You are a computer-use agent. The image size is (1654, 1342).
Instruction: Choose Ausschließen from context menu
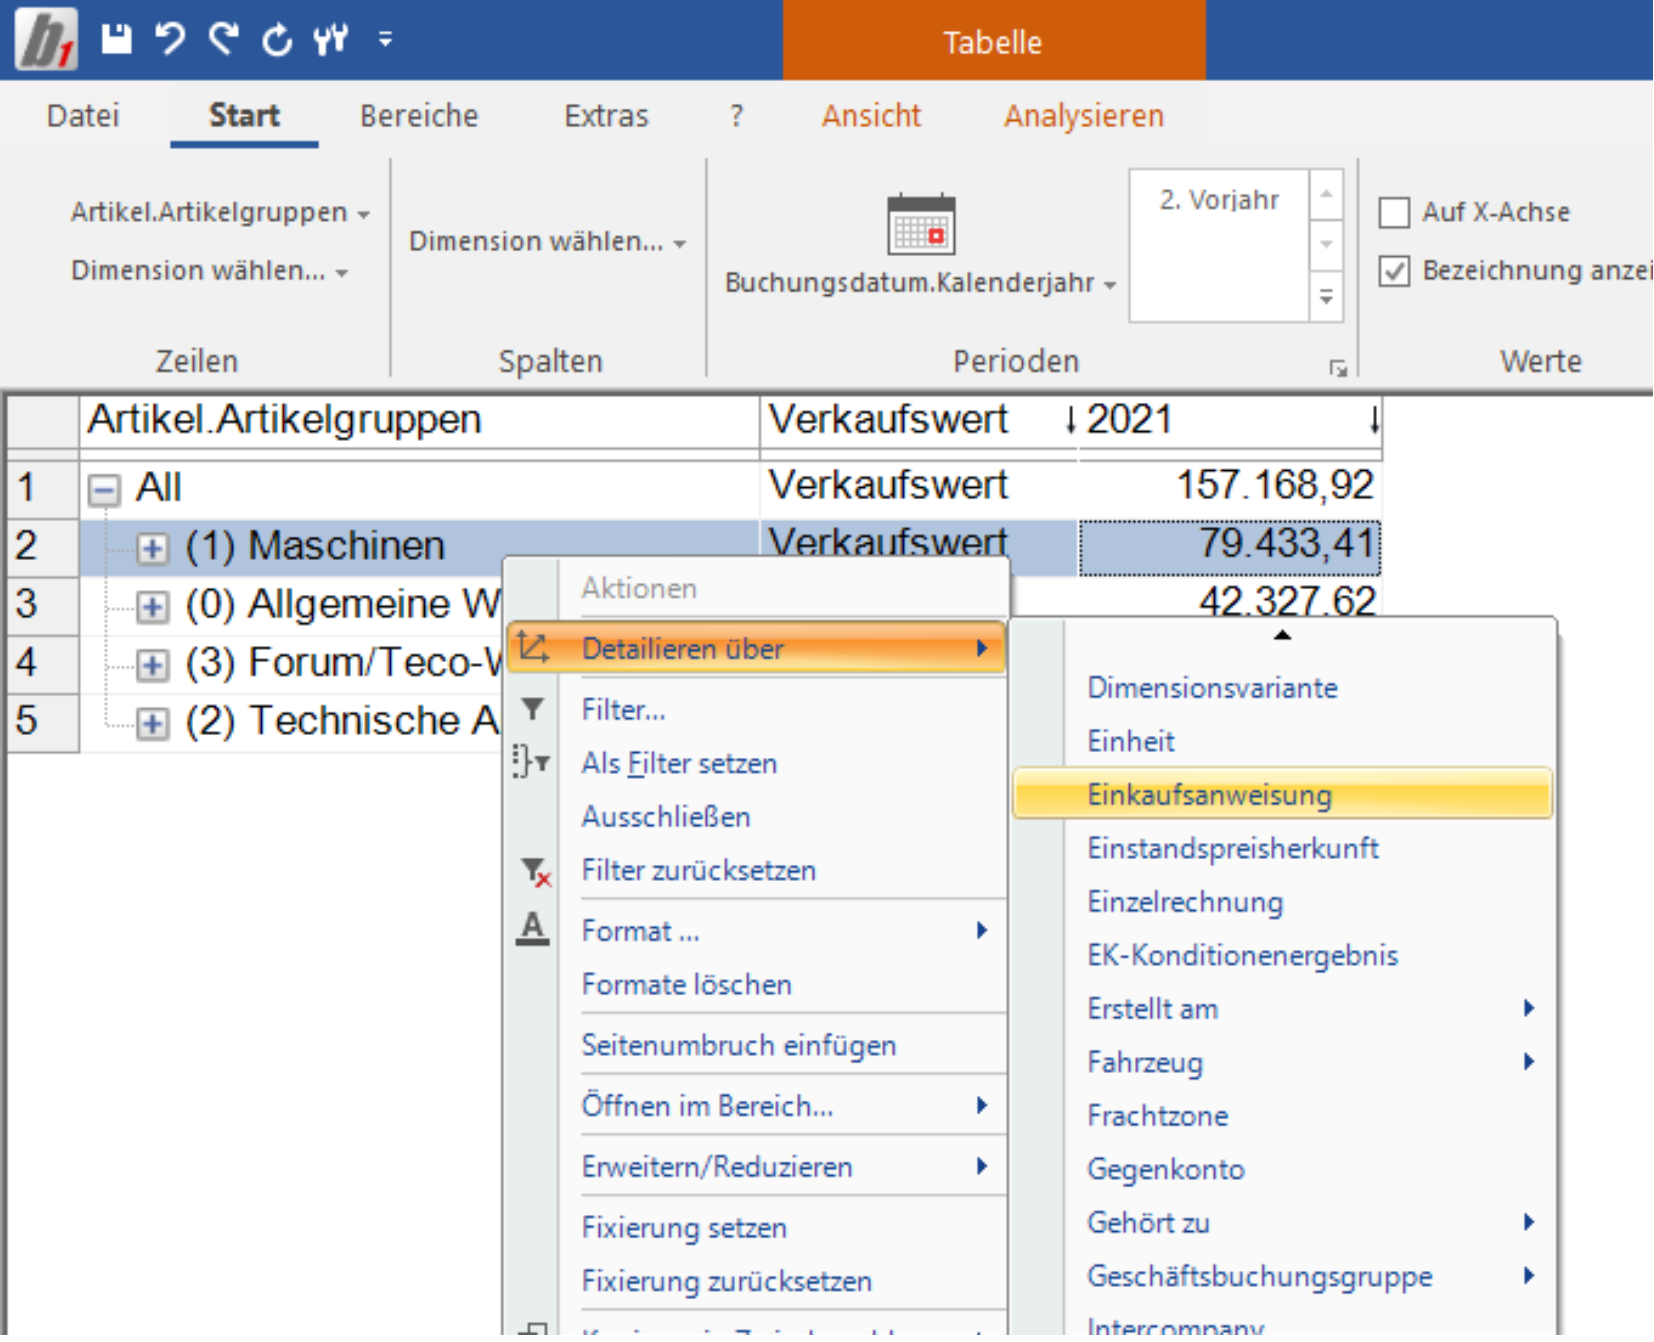pos(666,817)
